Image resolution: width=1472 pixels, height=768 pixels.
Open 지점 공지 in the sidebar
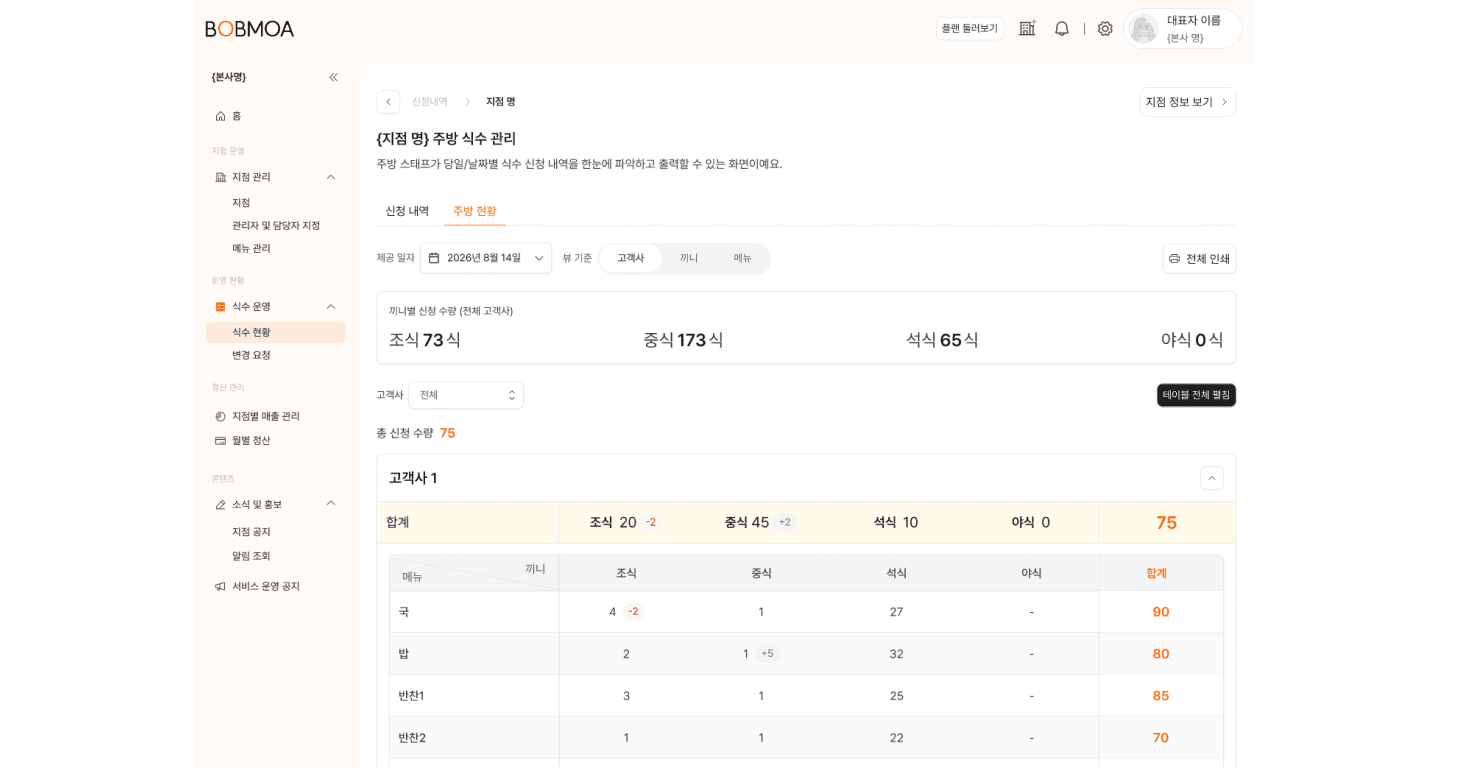(x=251, y=531)
